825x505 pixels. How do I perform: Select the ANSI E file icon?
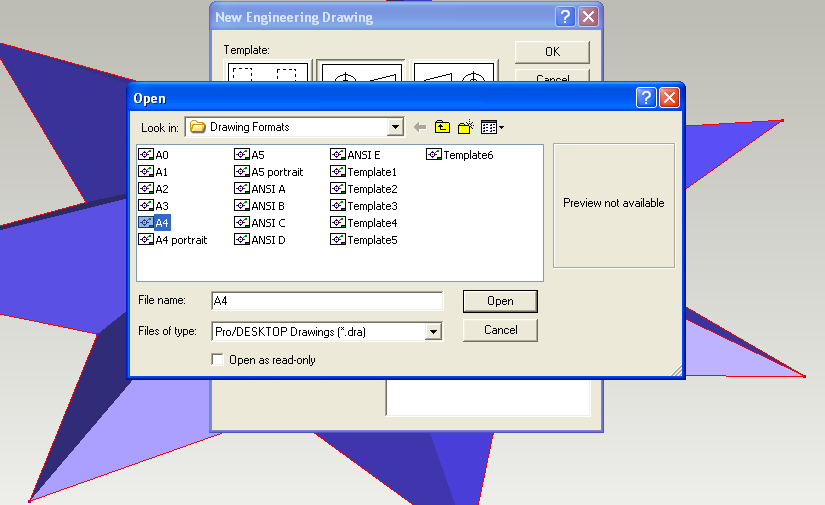(338, 155)
